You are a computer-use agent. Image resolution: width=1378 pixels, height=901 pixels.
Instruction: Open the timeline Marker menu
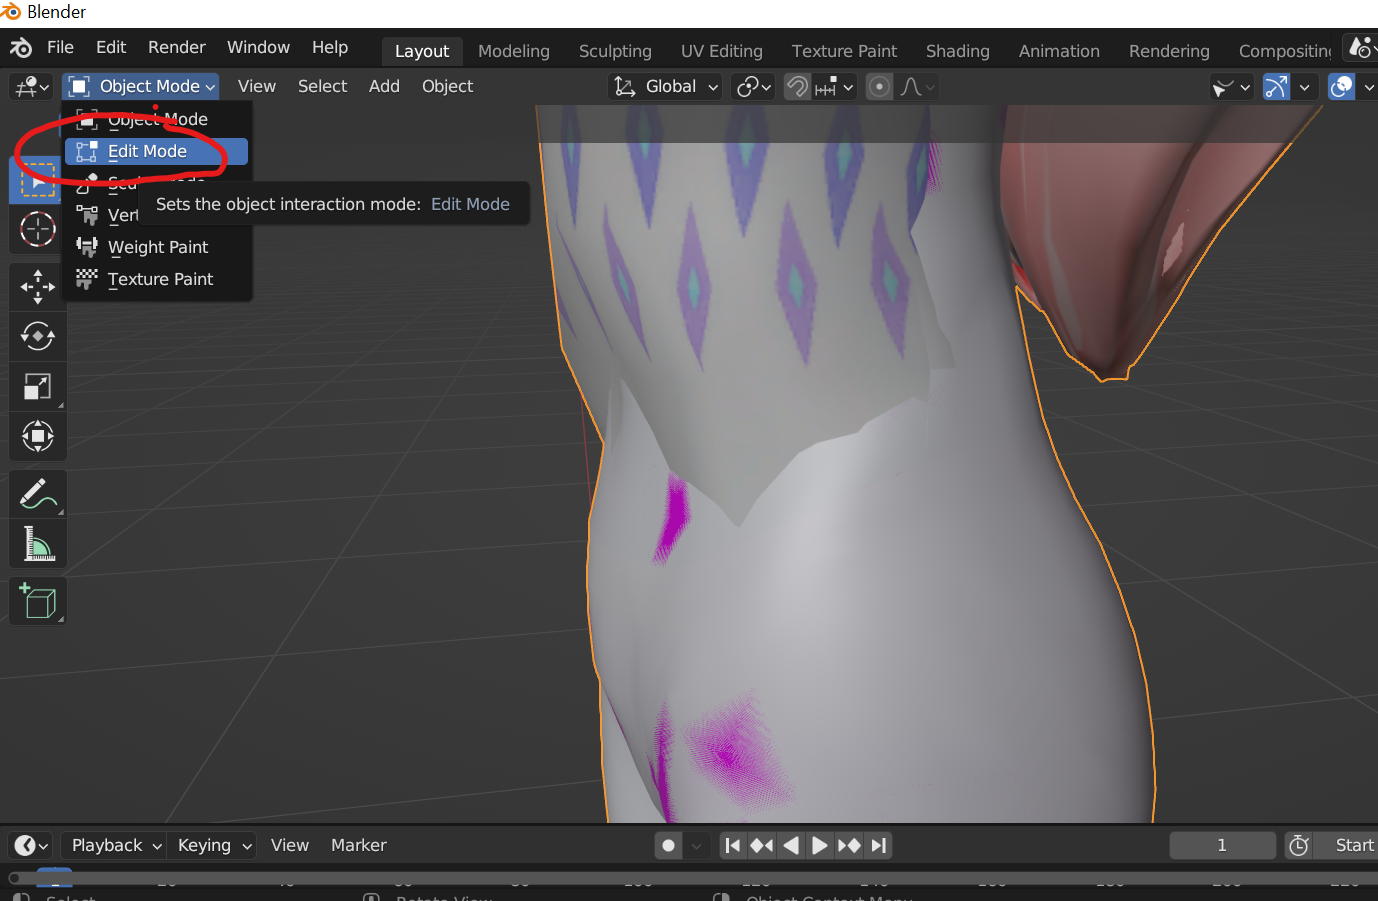click(x=358, y=846)
